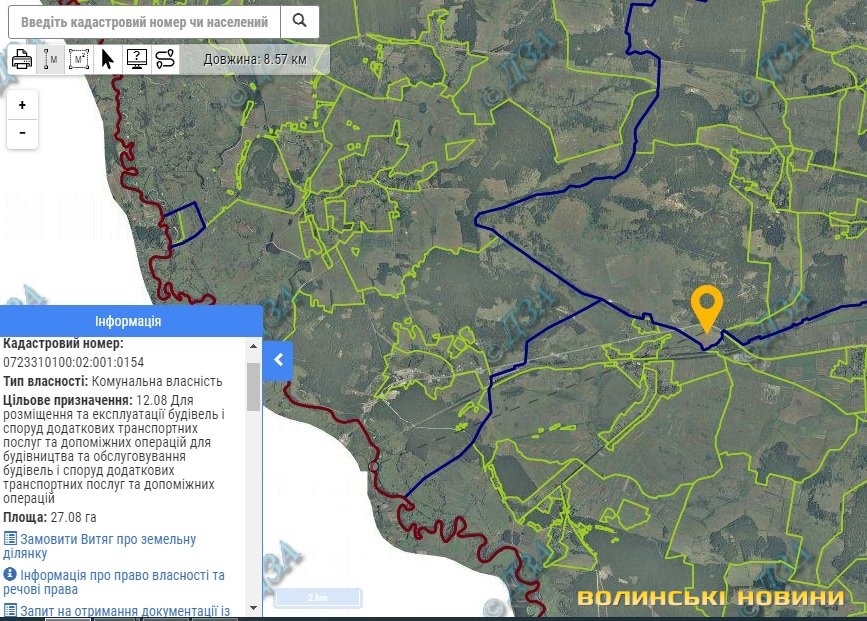Select the distance measurement tool

(x=50, y=59)
